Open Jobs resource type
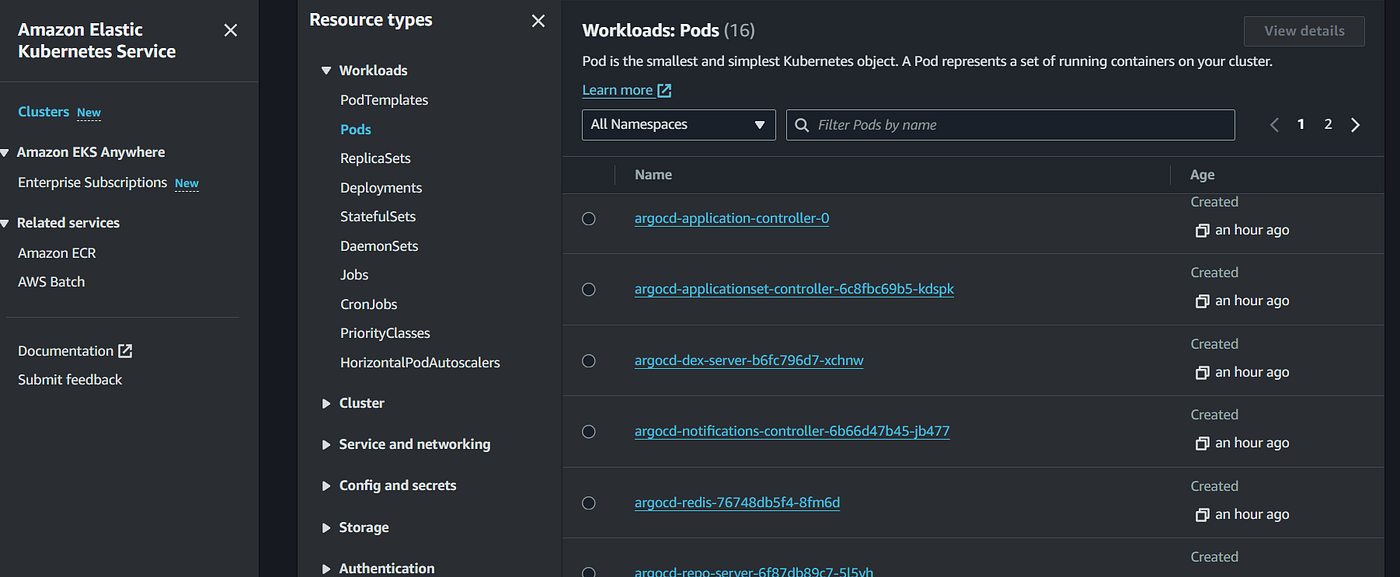 click(354, 275)
